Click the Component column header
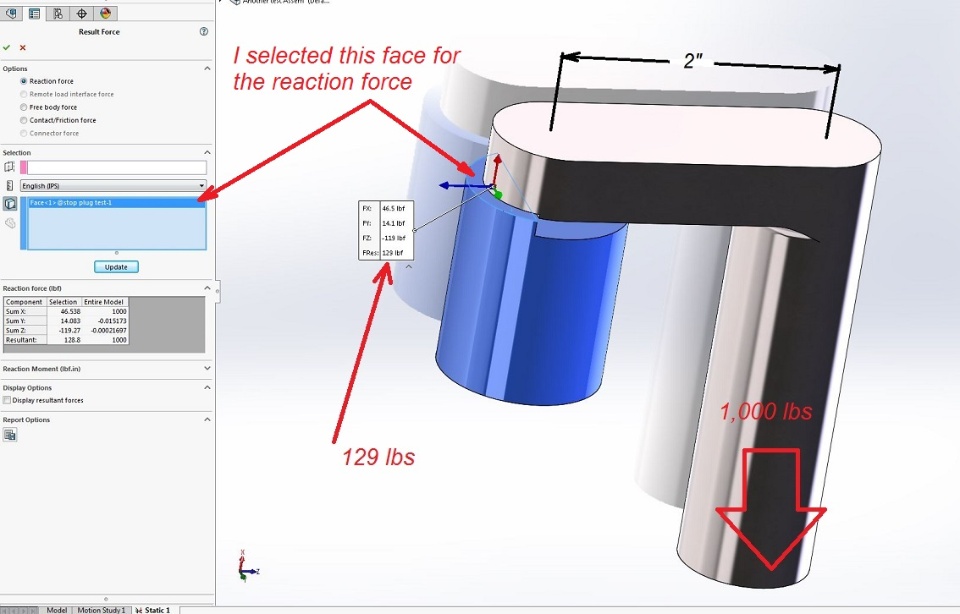 coord(24,302)
